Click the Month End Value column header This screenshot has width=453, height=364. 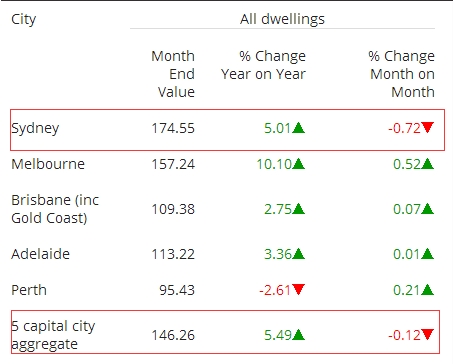pyautogui.click(x=173, y=74)
